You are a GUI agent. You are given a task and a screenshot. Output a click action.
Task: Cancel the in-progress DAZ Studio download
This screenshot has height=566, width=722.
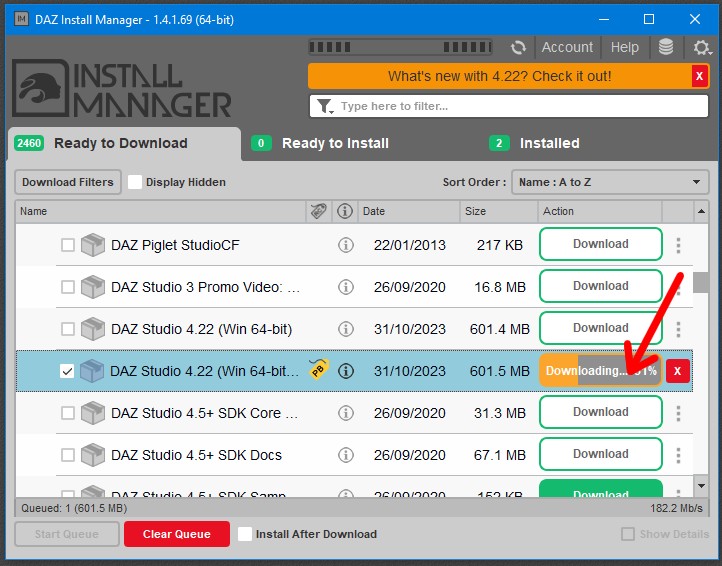[678, 371]
